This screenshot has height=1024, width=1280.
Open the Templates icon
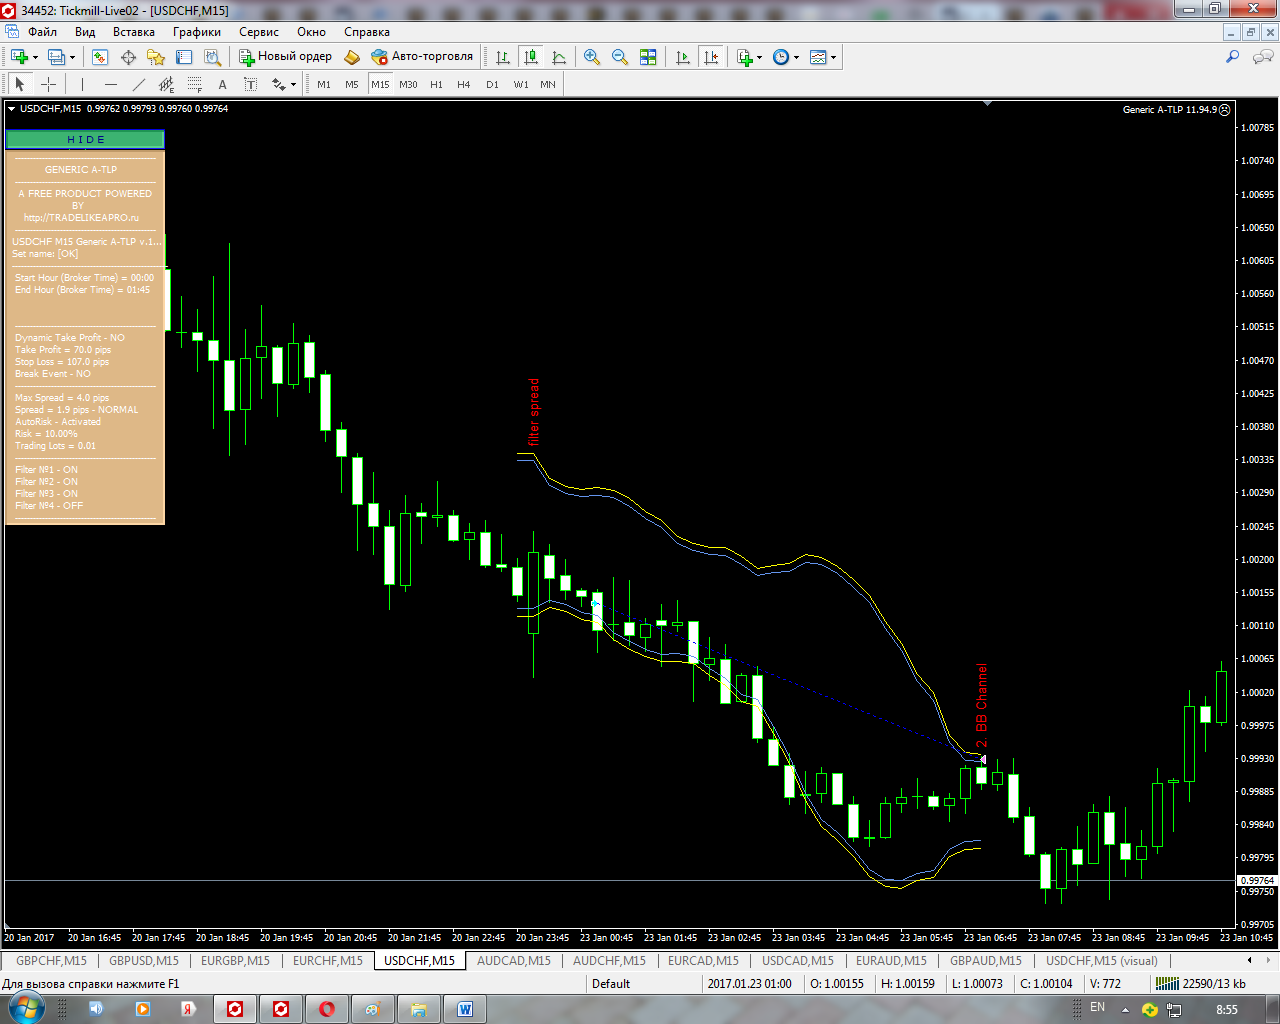pos(818,57)
